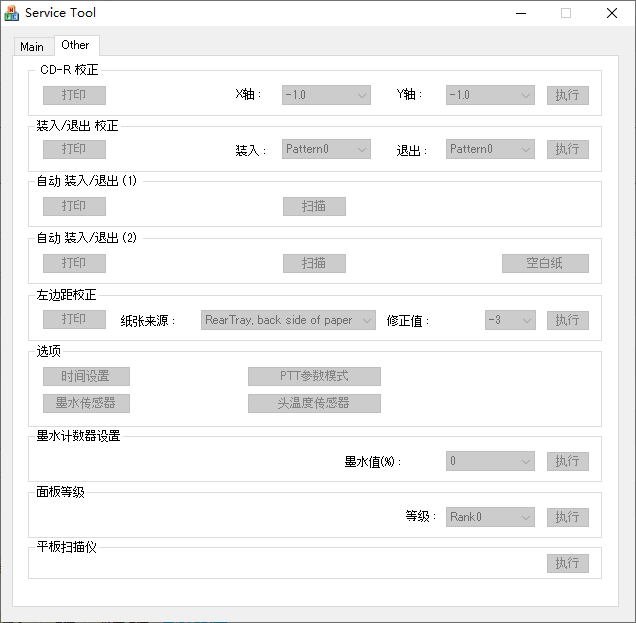Click 扫描 in 自动 装入/退出 (2) section
636x623 pixels.
click(x=314, y=263)
